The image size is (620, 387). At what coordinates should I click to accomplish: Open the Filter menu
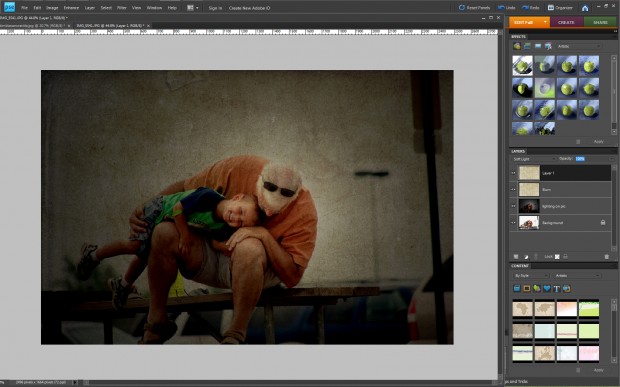[x=122, y=8]
